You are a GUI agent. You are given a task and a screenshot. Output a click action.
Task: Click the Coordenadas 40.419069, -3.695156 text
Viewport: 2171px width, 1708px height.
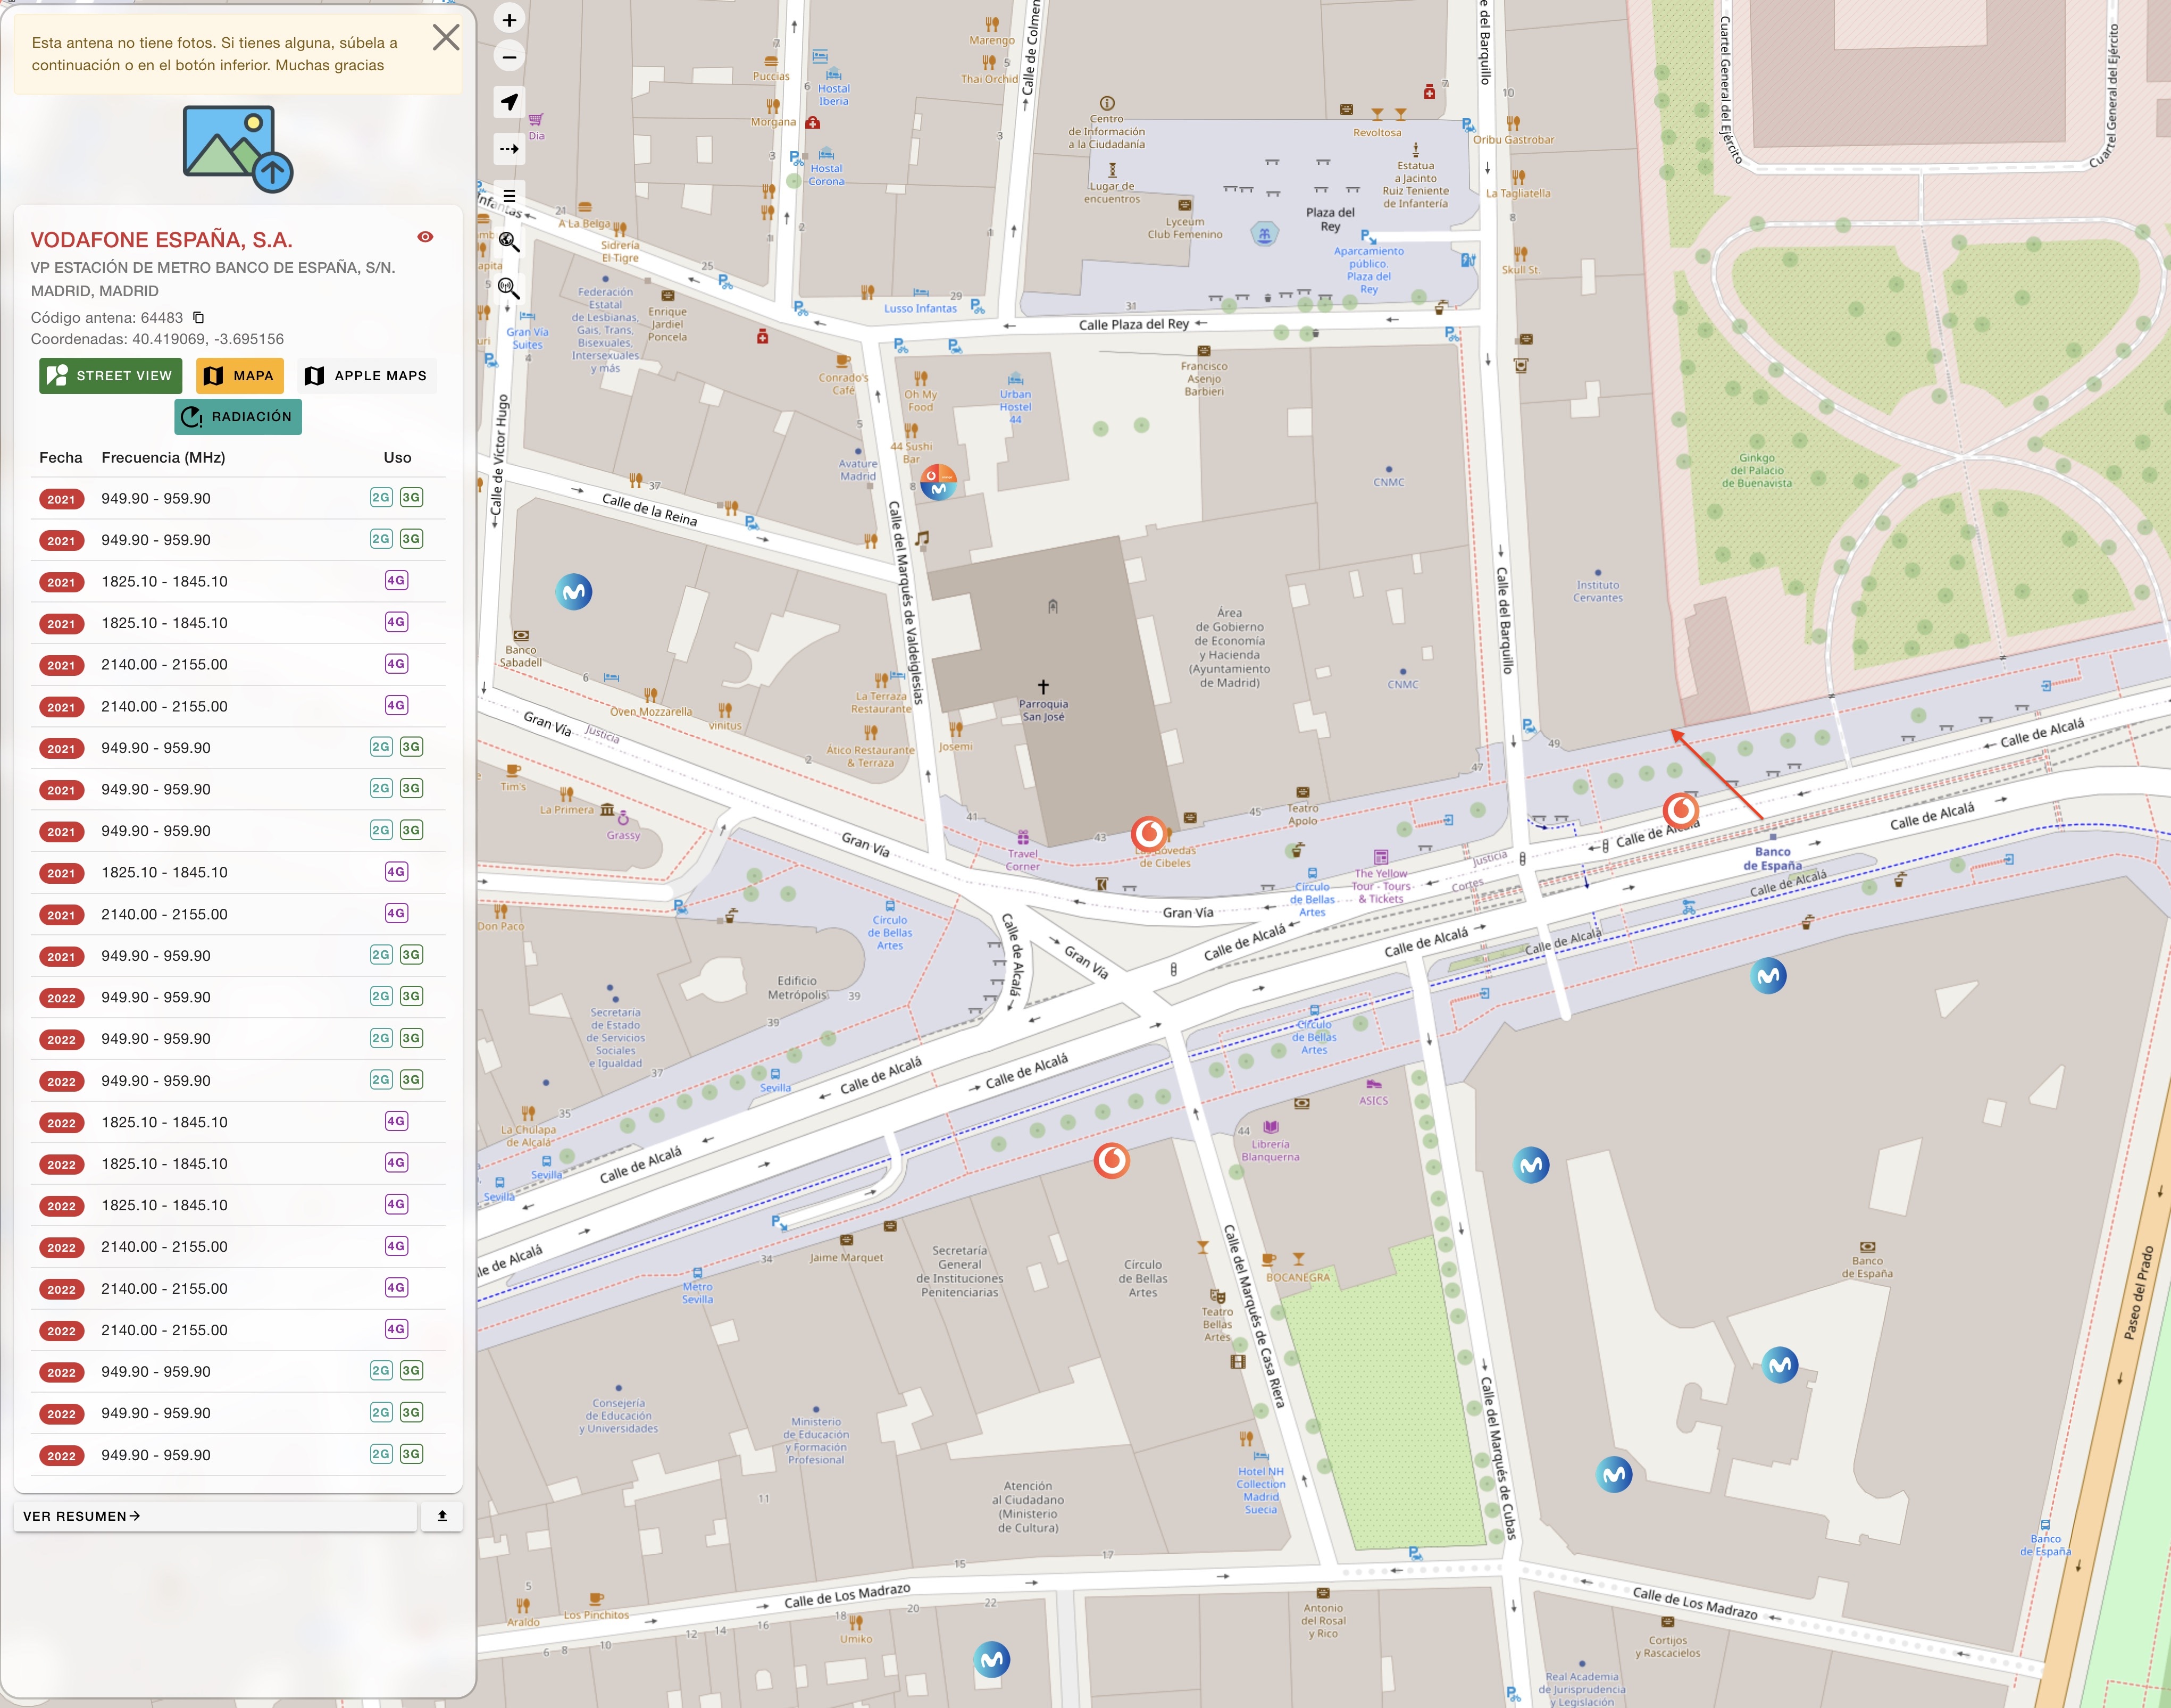(157, 339)
